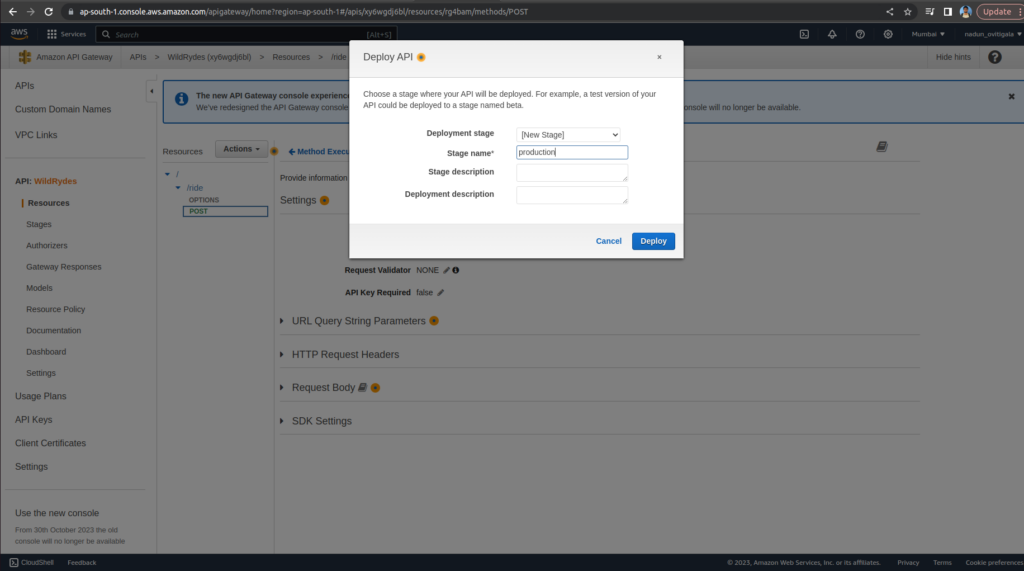Open Authorizers under the WildRydes API
This screenshot has height=571, width=1024.
(x=46, y=246)
